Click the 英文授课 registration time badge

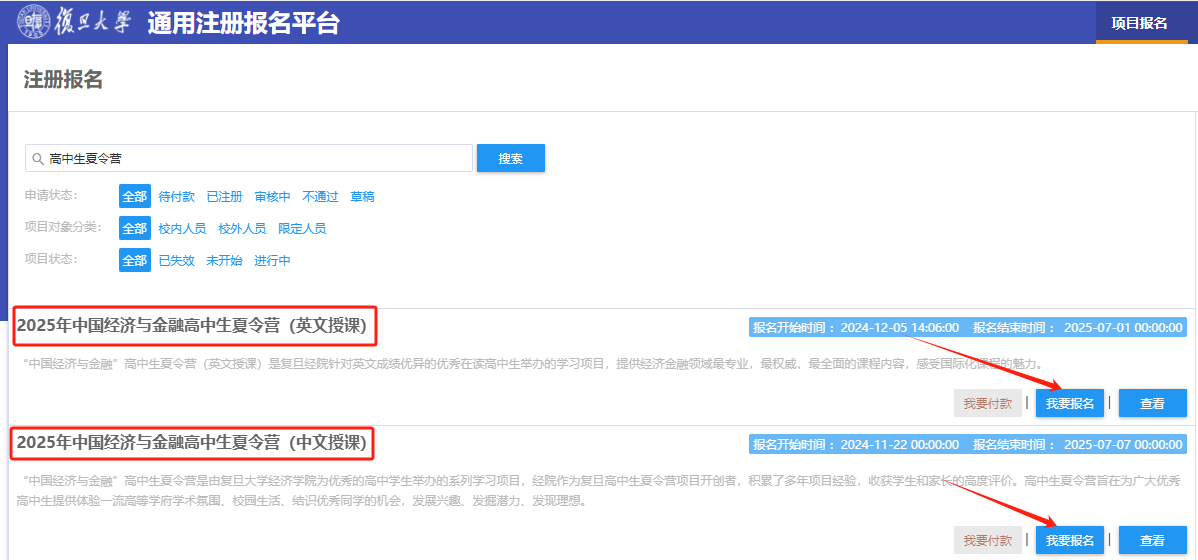967,328
